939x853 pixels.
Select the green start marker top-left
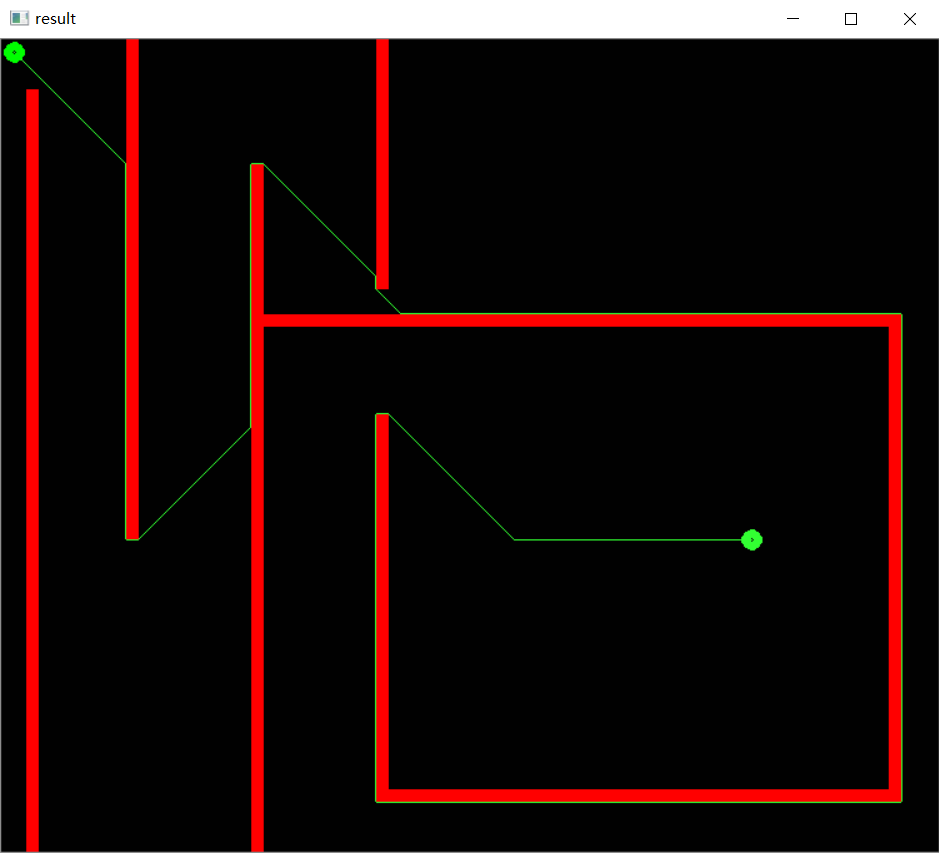click(x=14, y=52)
